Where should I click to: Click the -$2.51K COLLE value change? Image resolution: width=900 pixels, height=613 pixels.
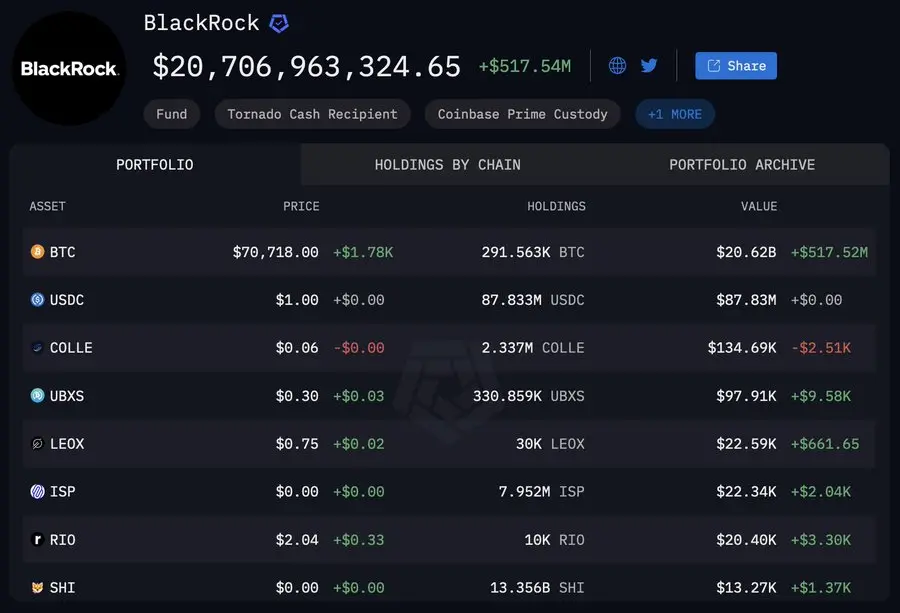coord(821,348)
